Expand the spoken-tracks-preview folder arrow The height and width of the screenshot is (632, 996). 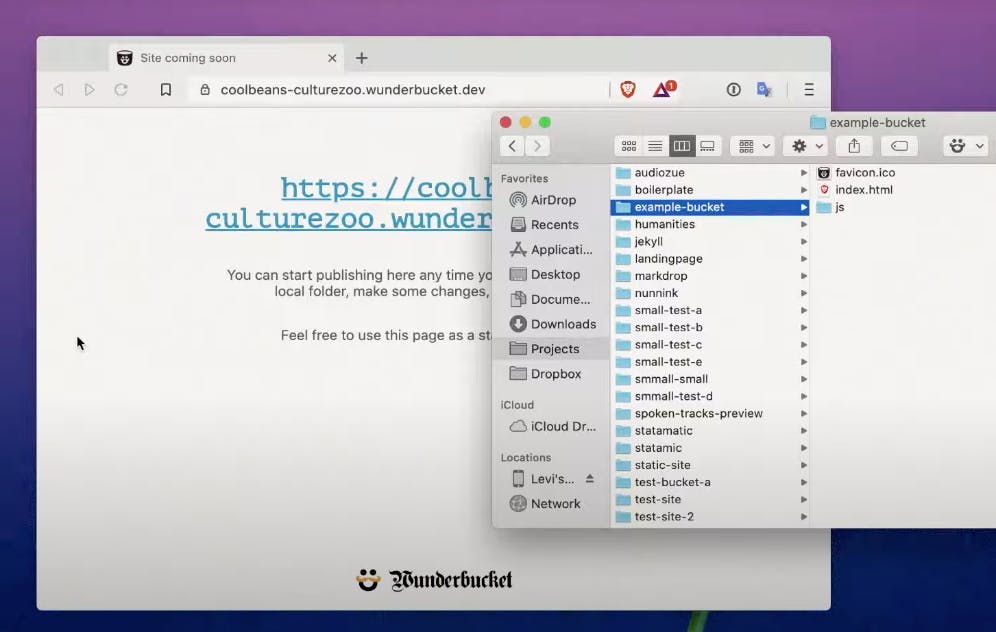(x=804, y=413)
